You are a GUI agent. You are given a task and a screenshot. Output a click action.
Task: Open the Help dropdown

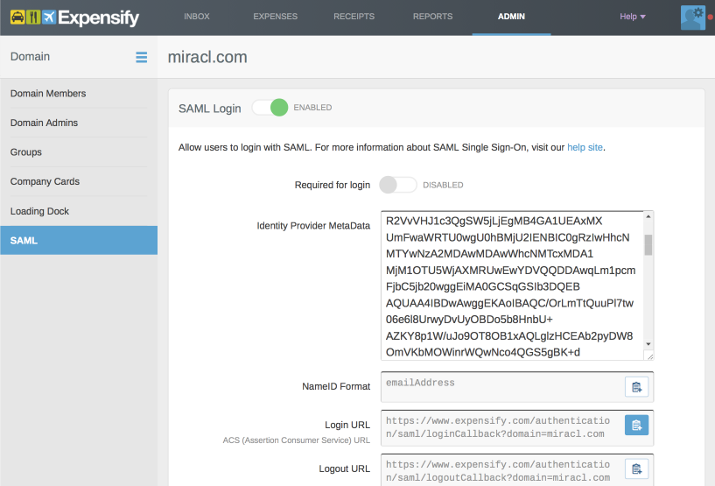pos(632,16)
